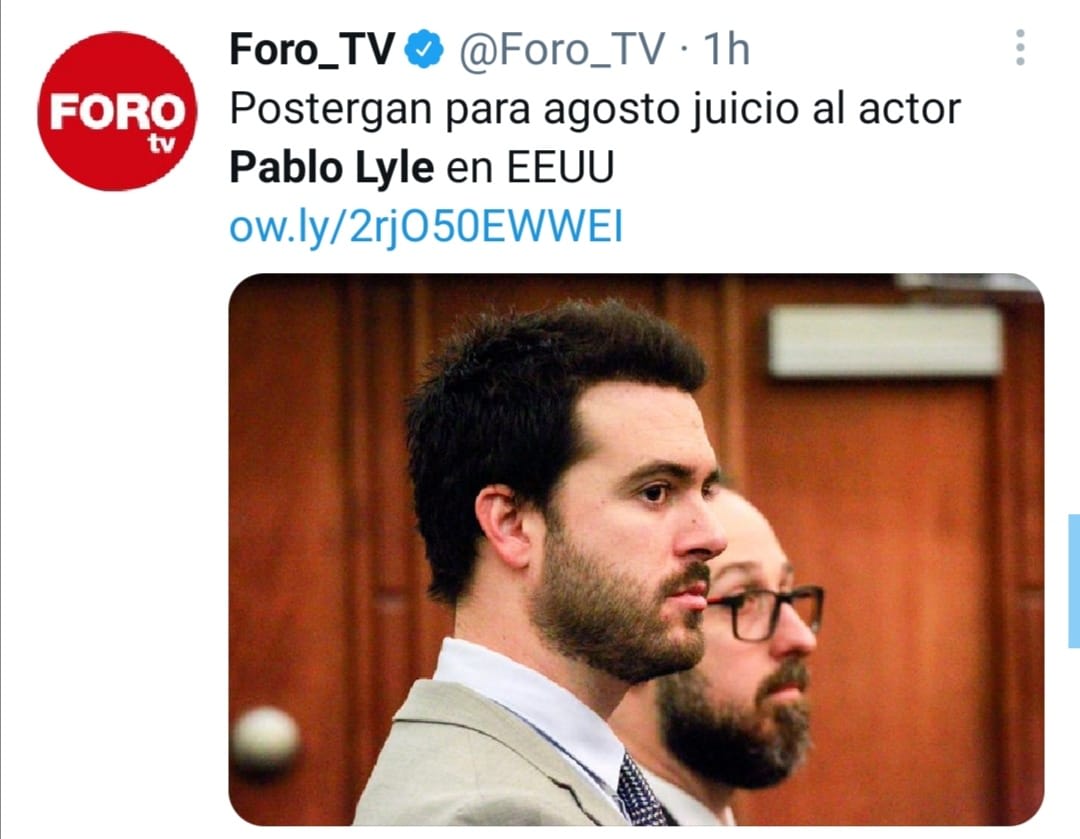
Task: Click the blue verified badge beside Foro_TV
Action: pyautogui.click(x=424, y=49)
